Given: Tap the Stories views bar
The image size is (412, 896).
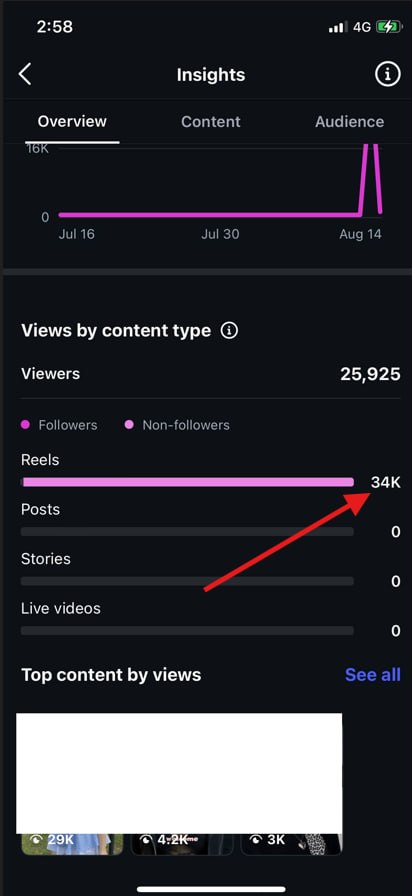Looking at the screenshot, I should (x=187, y=581).
